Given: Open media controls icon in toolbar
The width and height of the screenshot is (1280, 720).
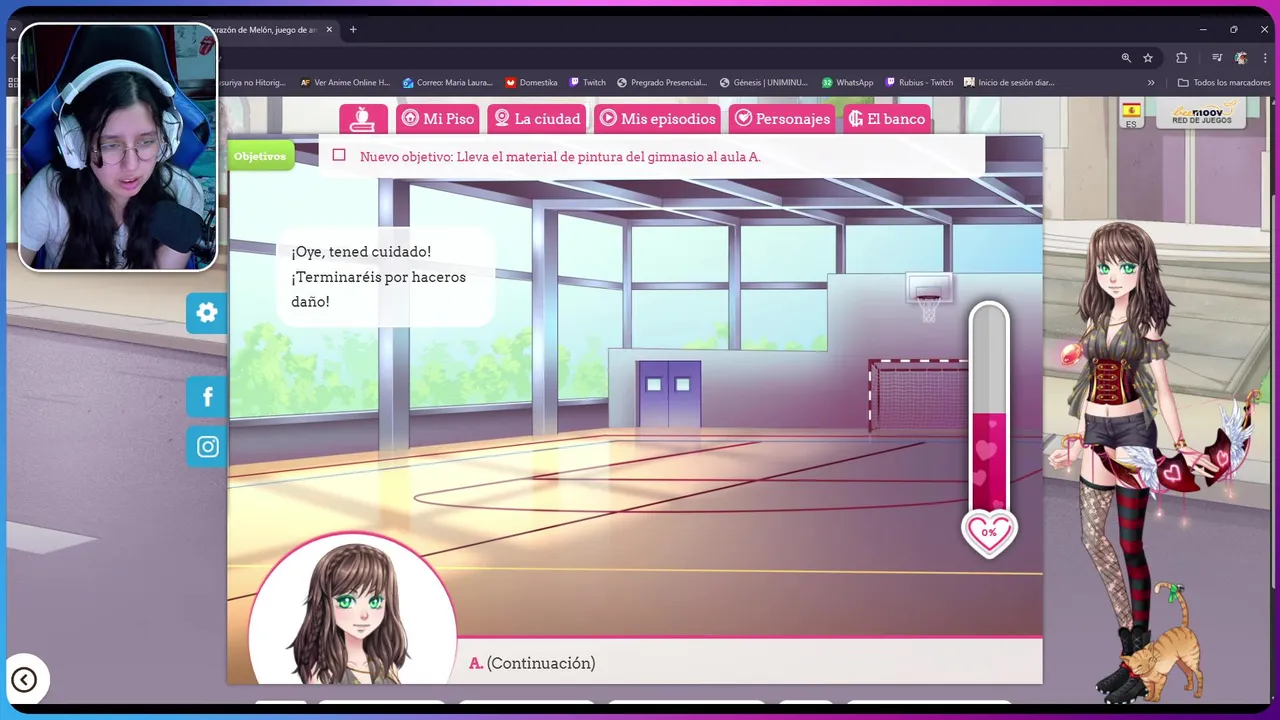Looking at the screenshot, I should (x=1217, y=58).
